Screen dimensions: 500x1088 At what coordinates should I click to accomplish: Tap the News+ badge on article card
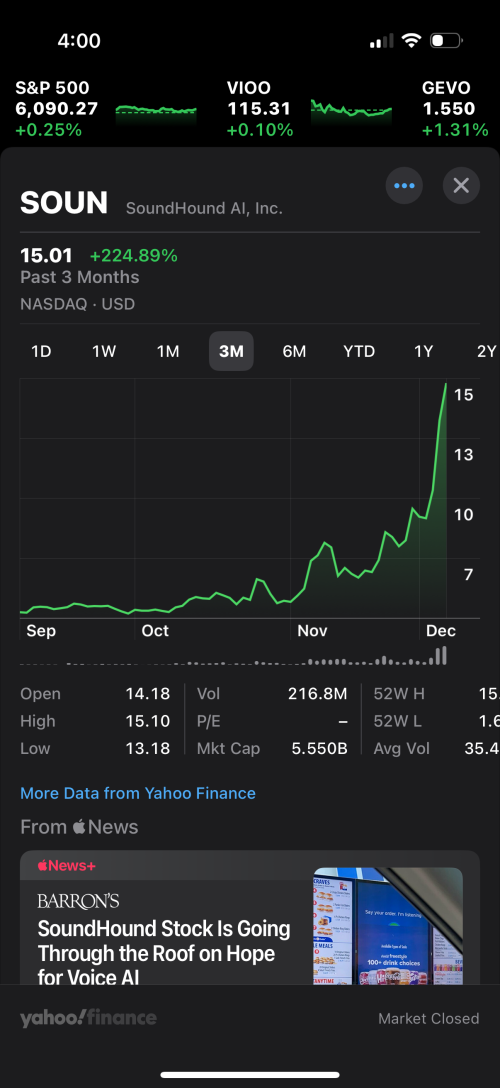click(67, 865)
